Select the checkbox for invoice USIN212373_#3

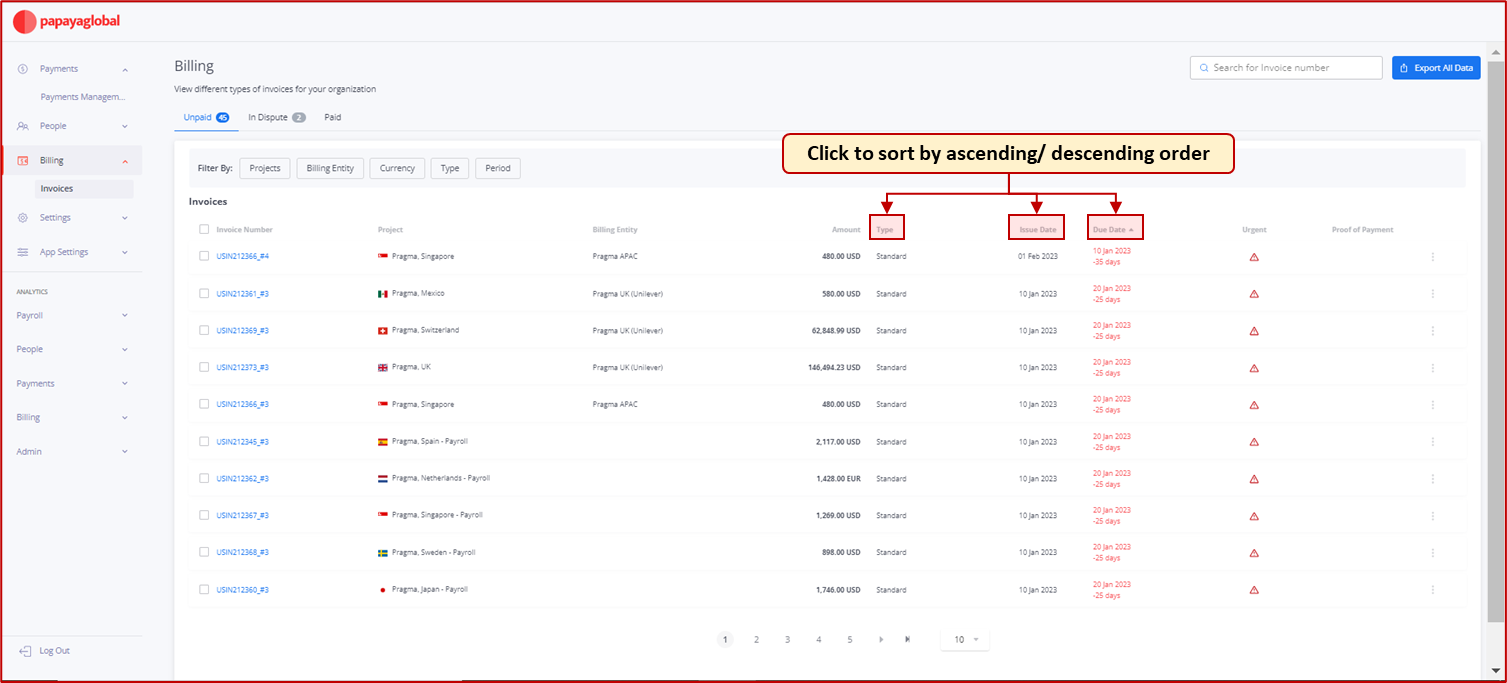click(204, 367)
